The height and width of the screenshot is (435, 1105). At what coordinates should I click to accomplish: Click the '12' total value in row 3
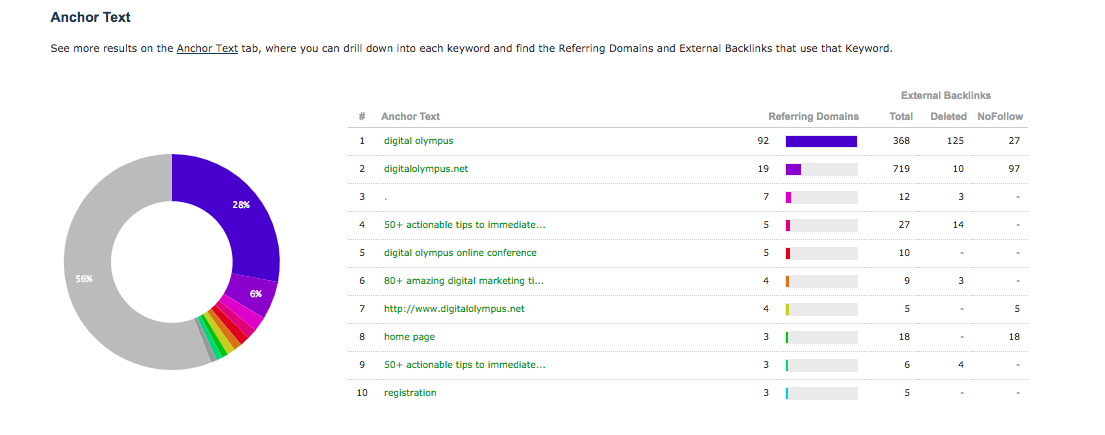point(904,197)
